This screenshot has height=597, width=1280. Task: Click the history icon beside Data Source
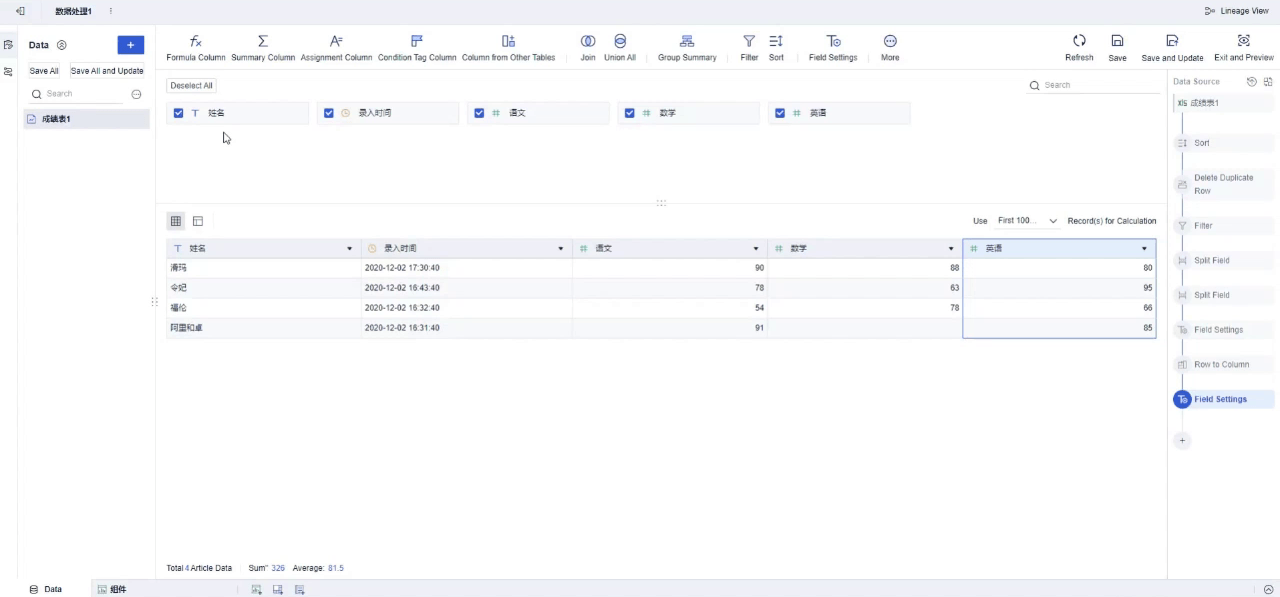coord(1252,82)
